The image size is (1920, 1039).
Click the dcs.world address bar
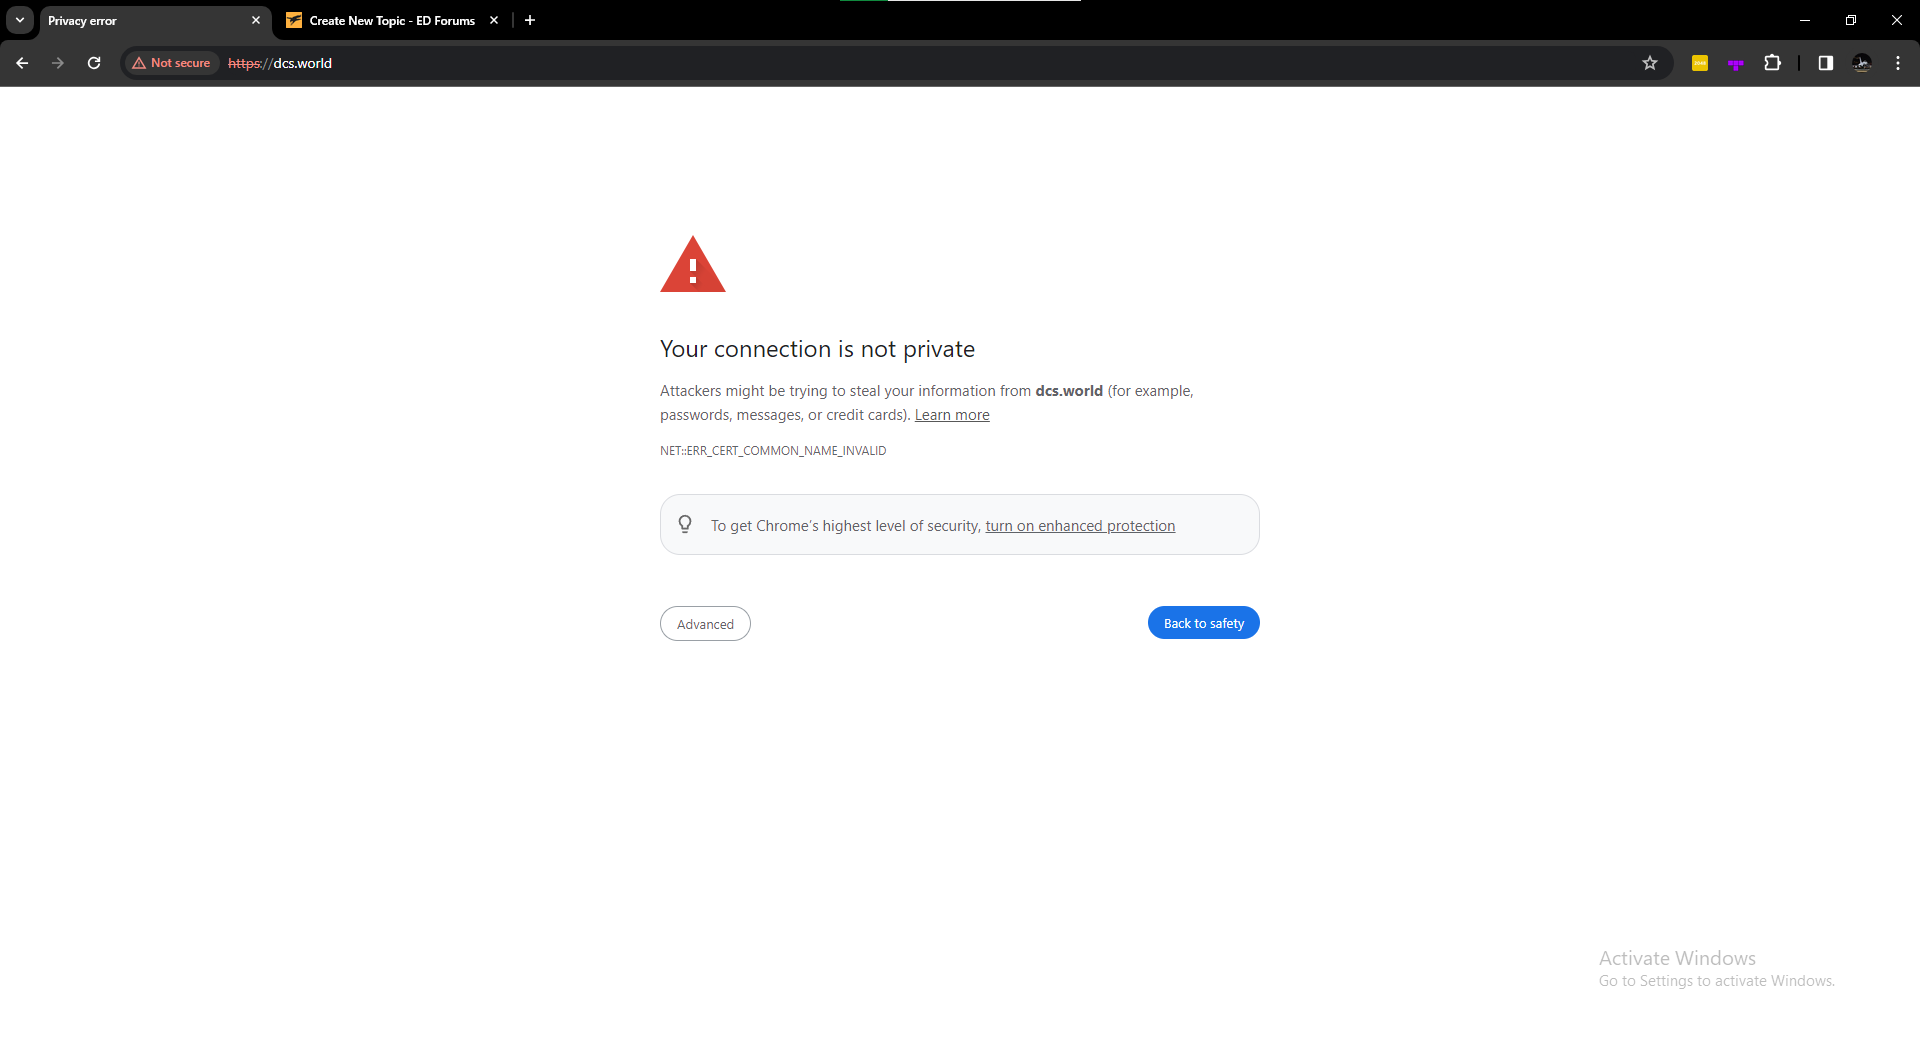tap(900, 63)
